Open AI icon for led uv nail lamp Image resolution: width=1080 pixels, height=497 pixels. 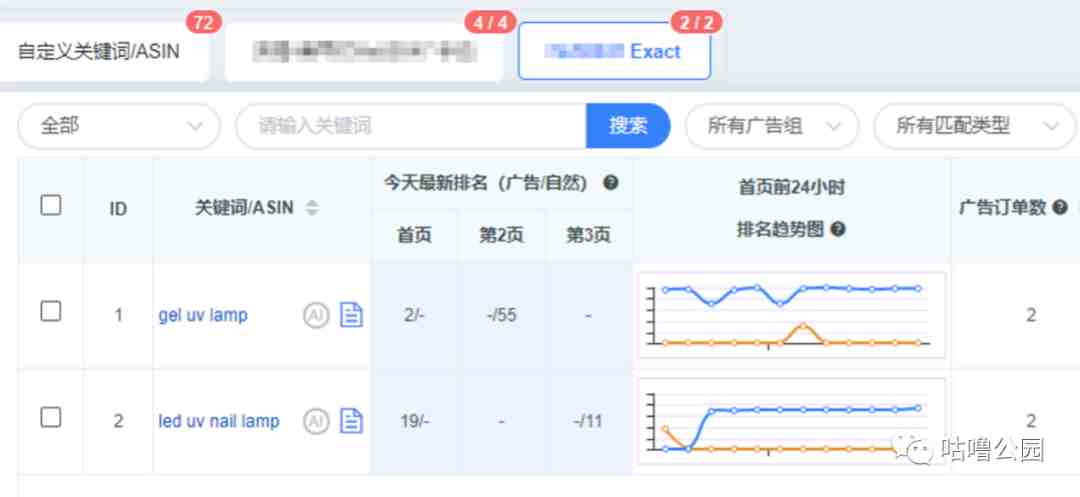pos(316,421)
